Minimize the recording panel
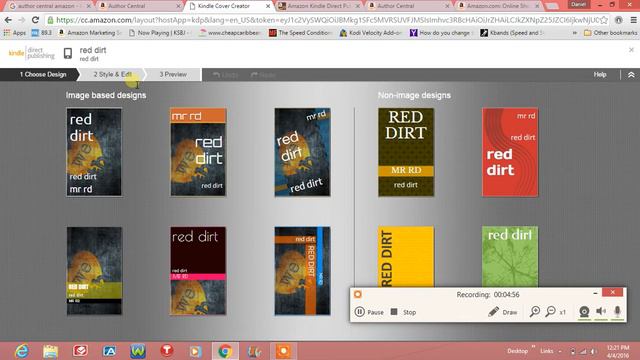The height and width of the screenshot is (360, 640). point(595,293)
